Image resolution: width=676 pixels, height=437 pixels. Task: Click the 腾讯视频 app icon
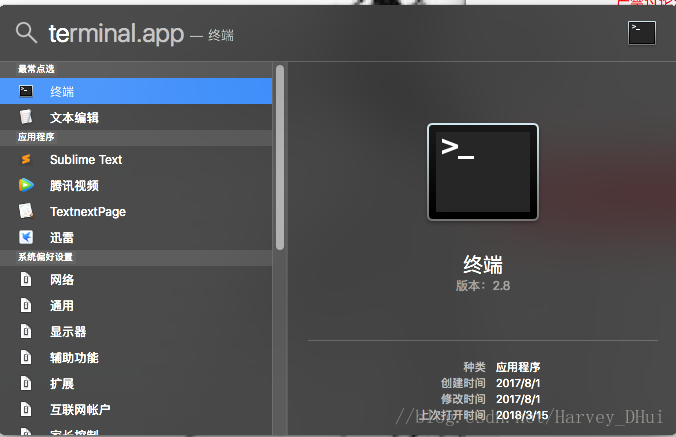click(x=26, y=185)
